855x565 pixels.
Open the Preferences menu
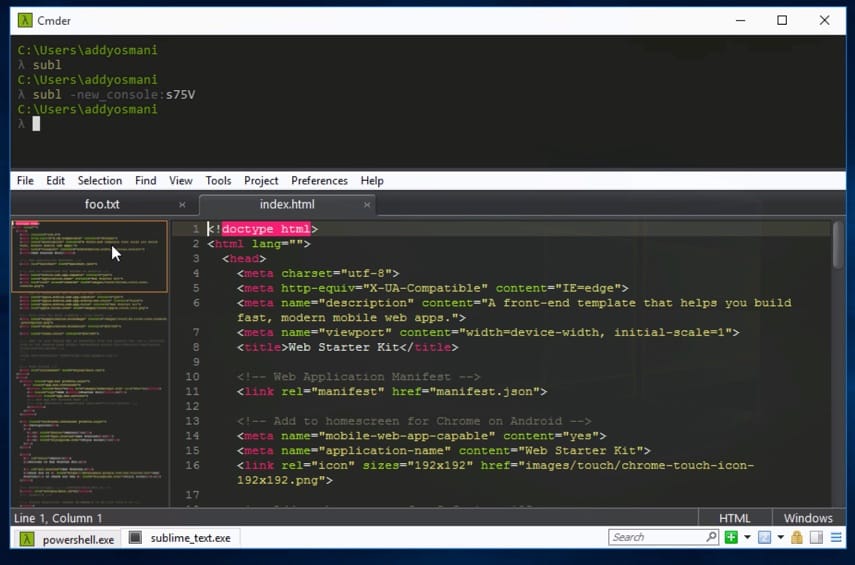[x=319, y=181]
